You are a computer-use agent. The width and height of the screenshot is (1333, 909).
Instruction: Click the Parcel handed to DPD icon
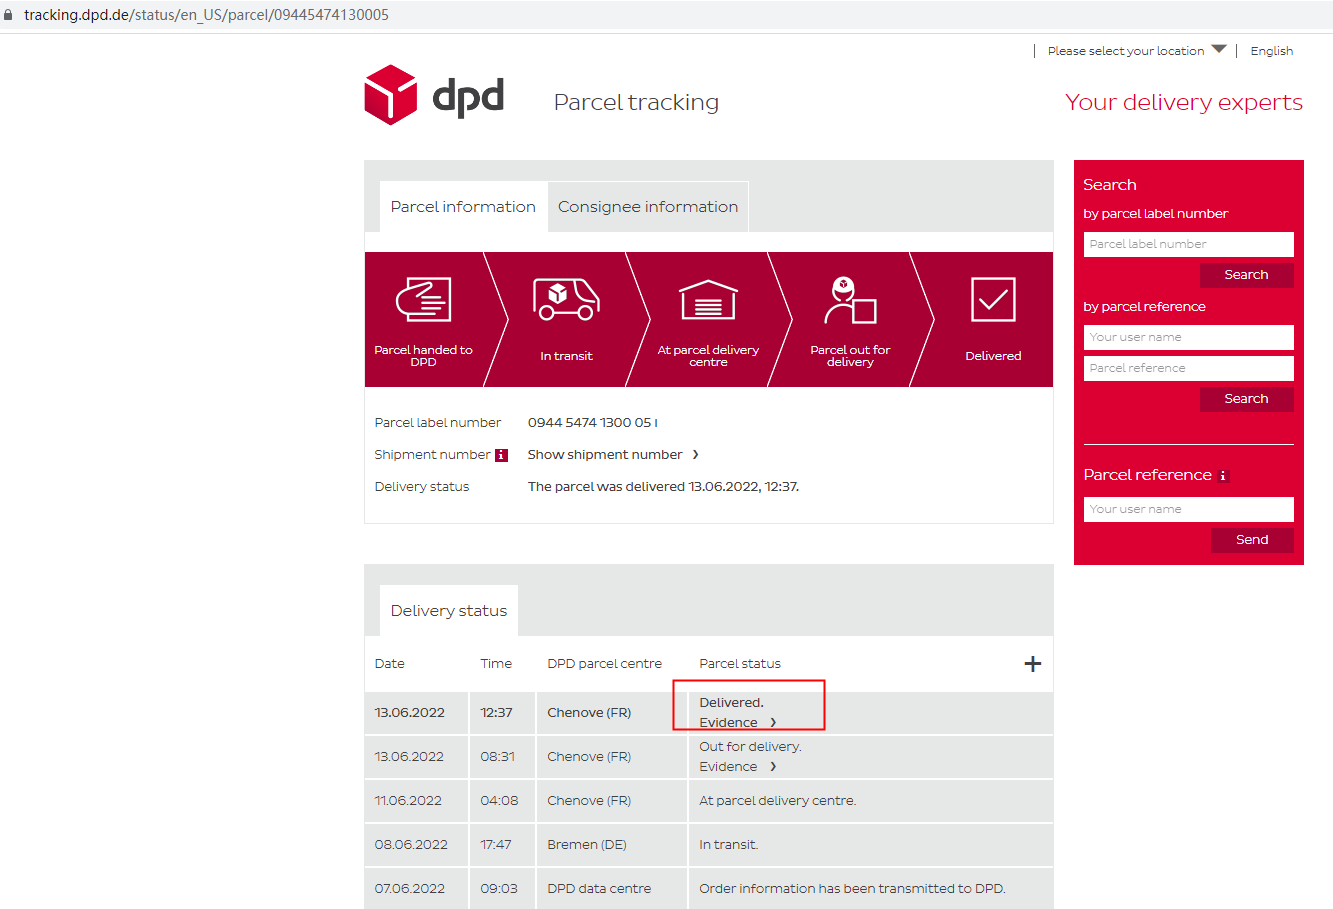424,299
